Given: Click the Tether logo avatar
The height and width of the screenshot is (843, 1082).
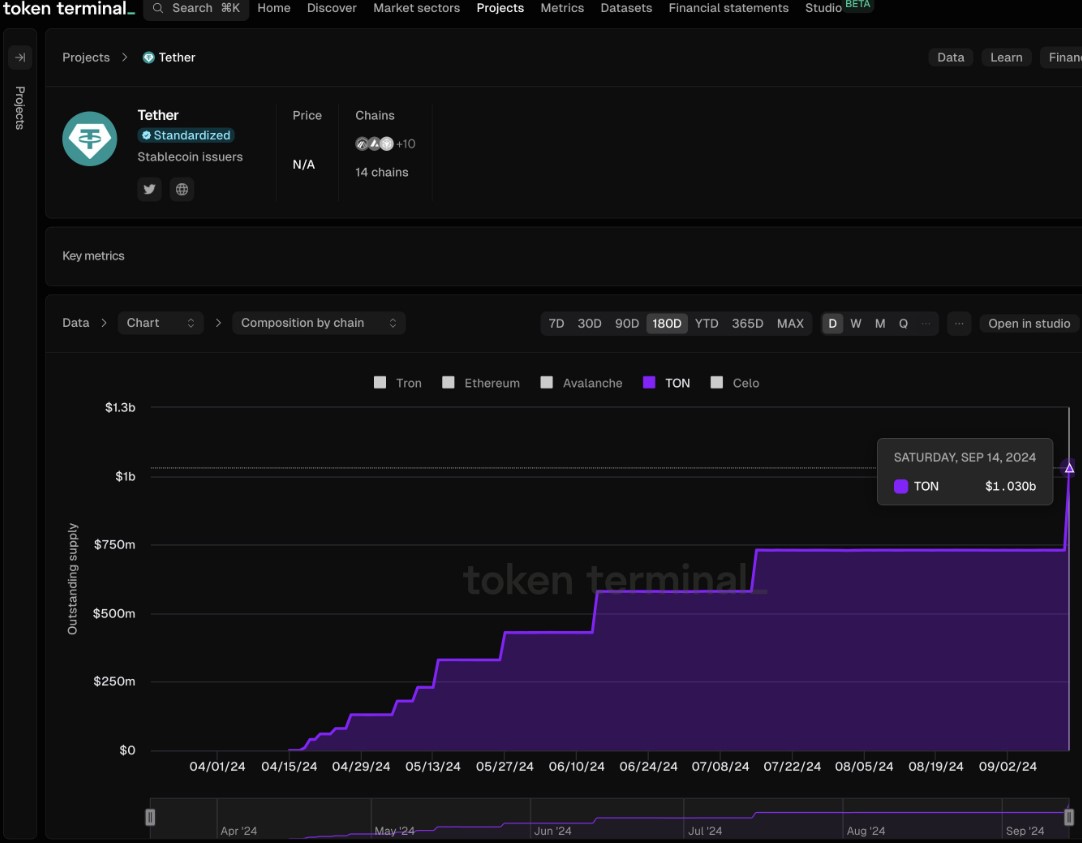Looking at the screenshot, I should [90, 139].
